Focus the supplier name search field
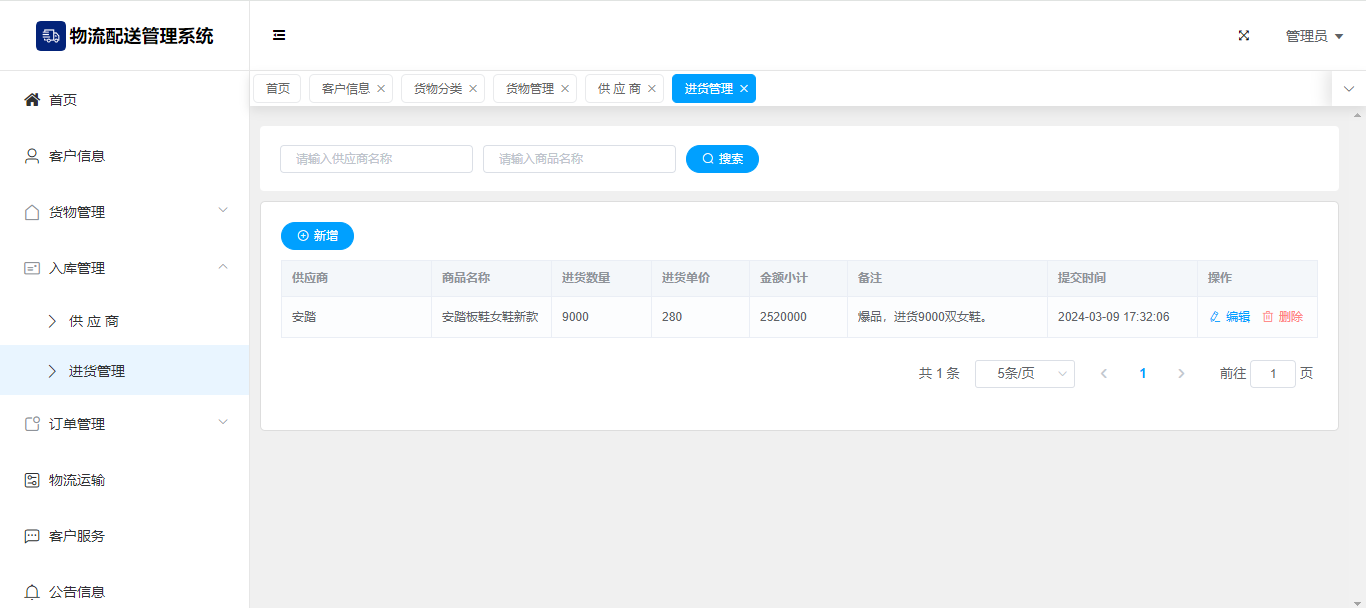This screenshot has width=1366, height=608. (x=376, y=159)
